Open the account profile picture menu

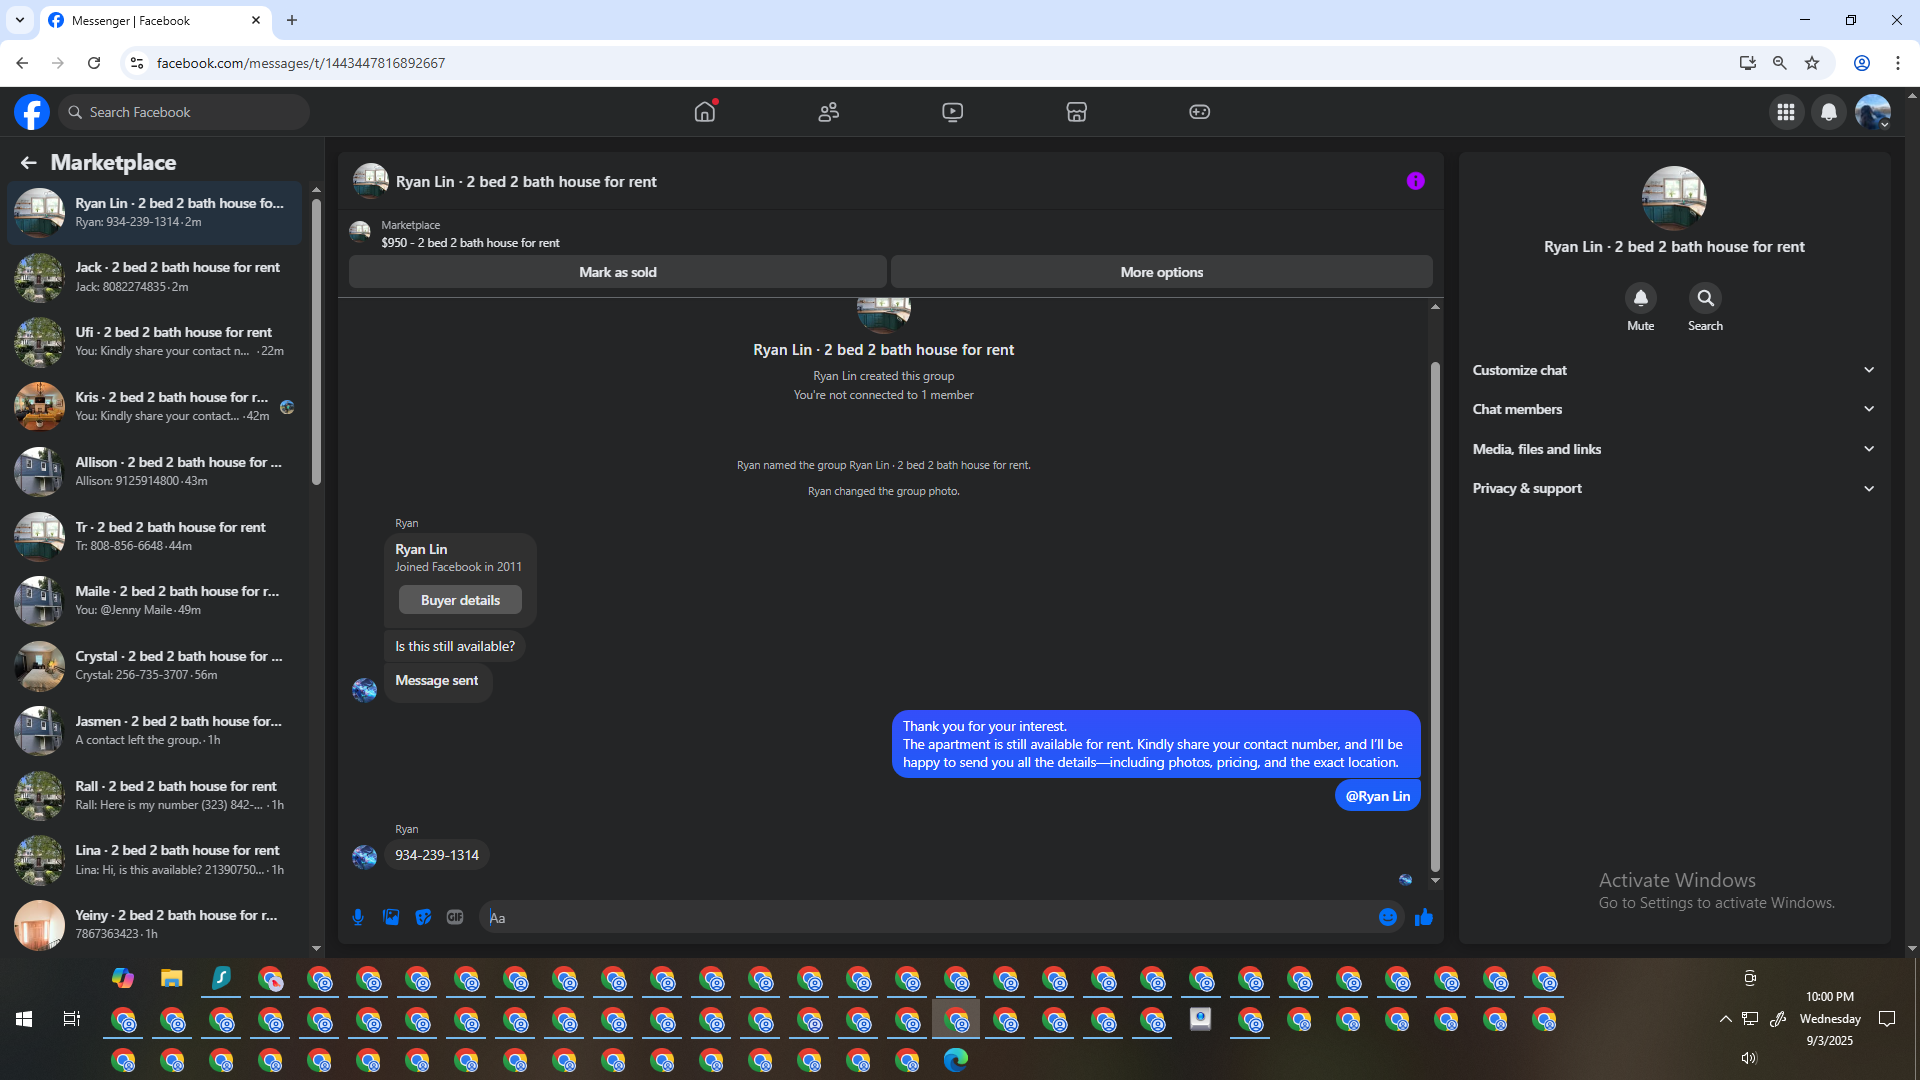[x=1873, y=112]
